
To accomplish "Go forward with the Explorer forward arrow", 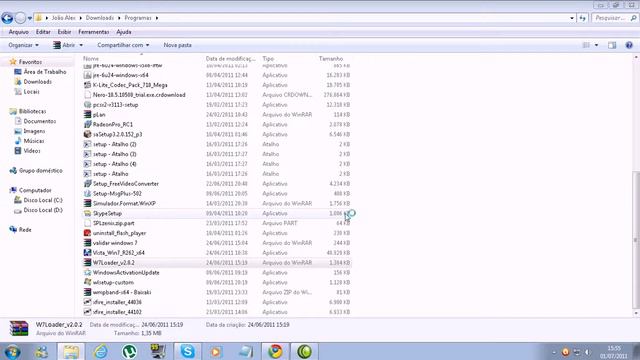I will tap(20, 18).
